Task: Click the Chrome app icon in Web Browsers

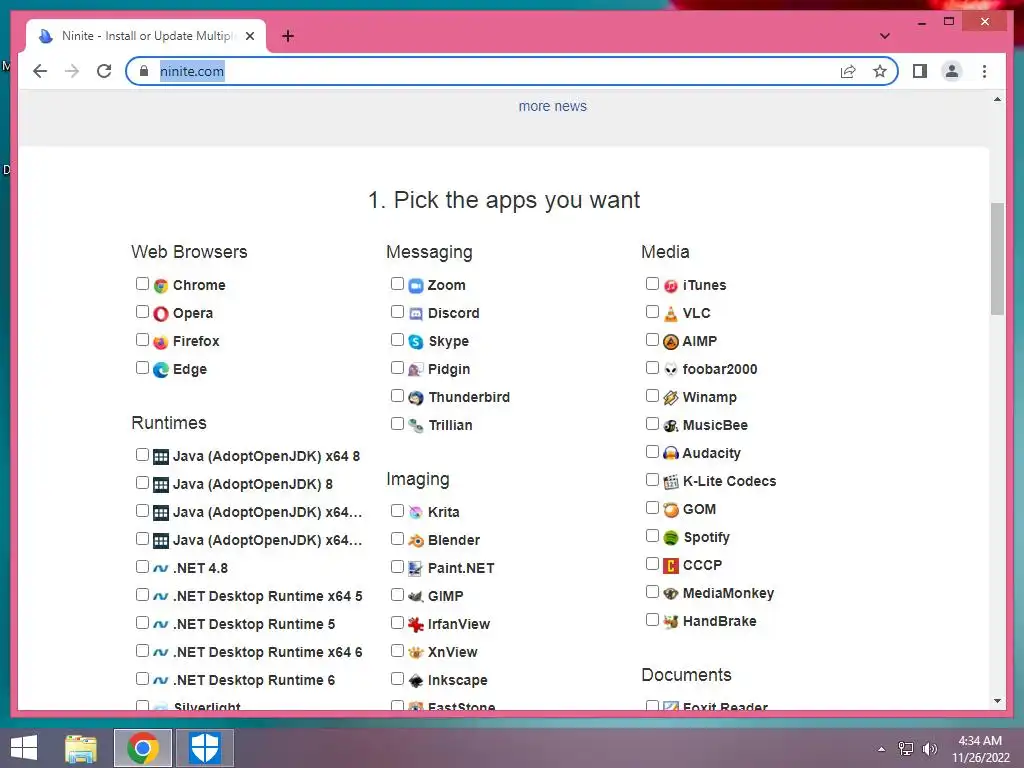Action: [161, 285]
